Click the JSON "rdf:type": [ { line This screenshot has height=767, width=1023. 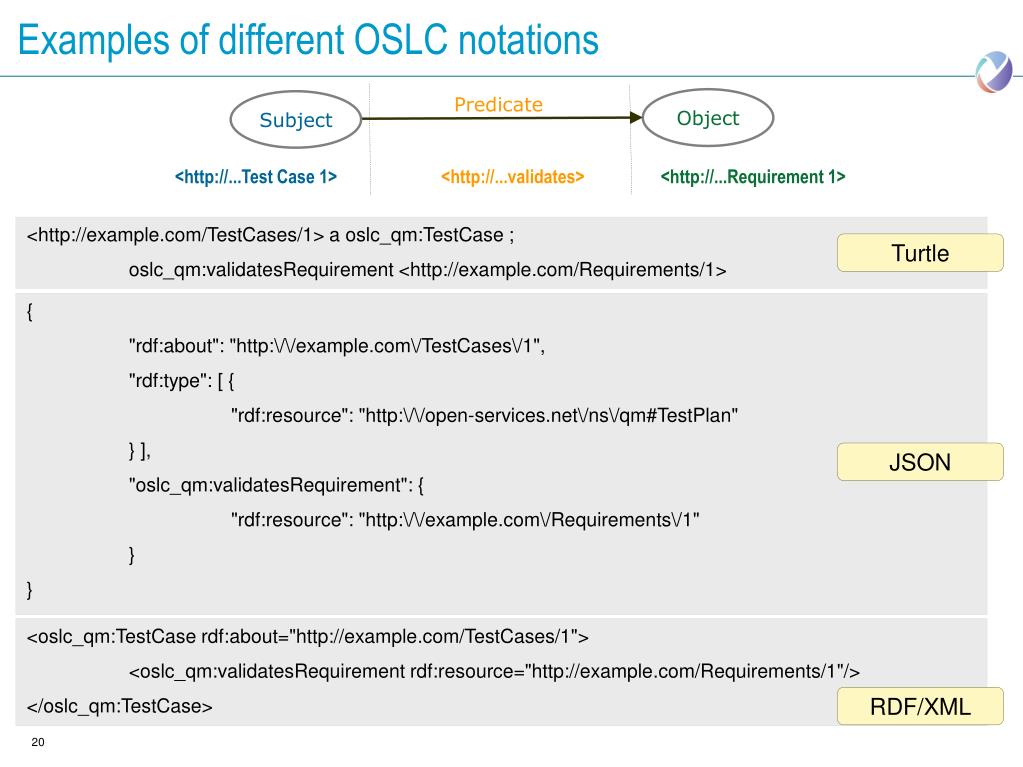tap(181, 381)
